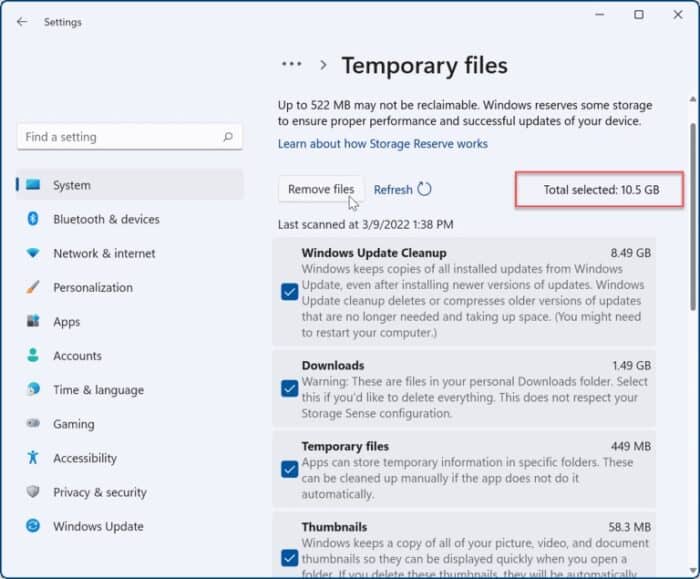Click the back arrow in the title bar
The image size is (700, 579).
[22, 21]
